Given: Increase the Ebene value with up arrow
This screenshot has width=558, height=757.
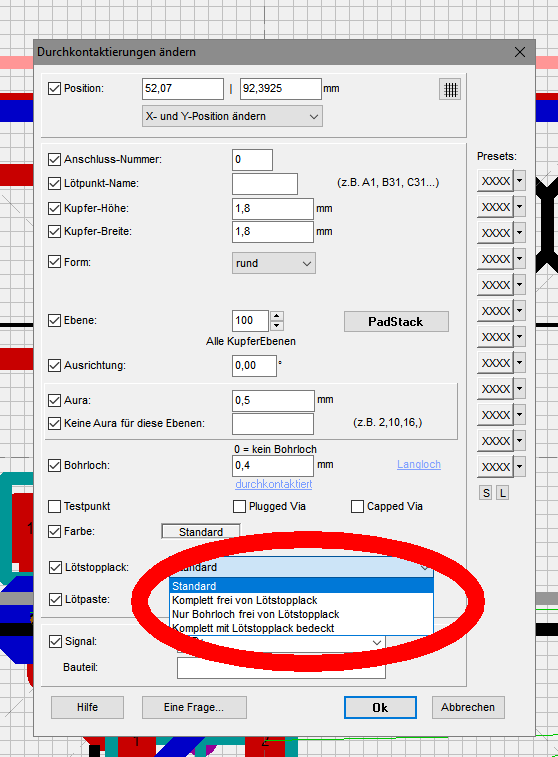Looking at the screenshot, I should [x=277, y=316].
